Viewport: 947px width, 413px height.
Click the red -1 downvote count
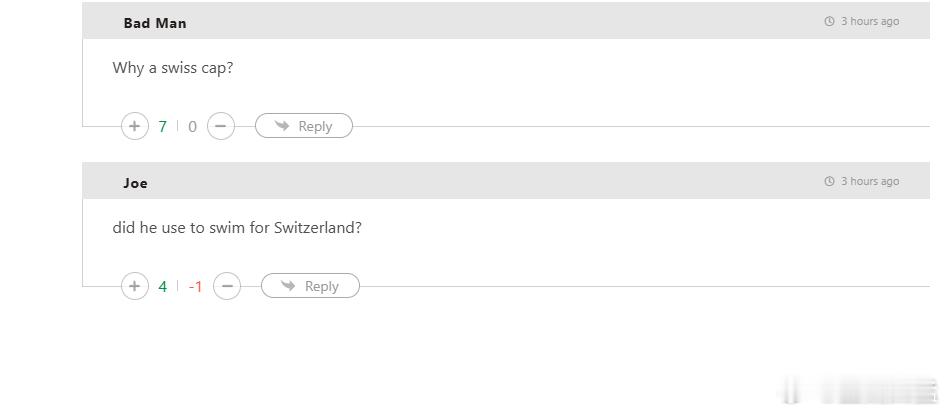click(x=195, y=287)
